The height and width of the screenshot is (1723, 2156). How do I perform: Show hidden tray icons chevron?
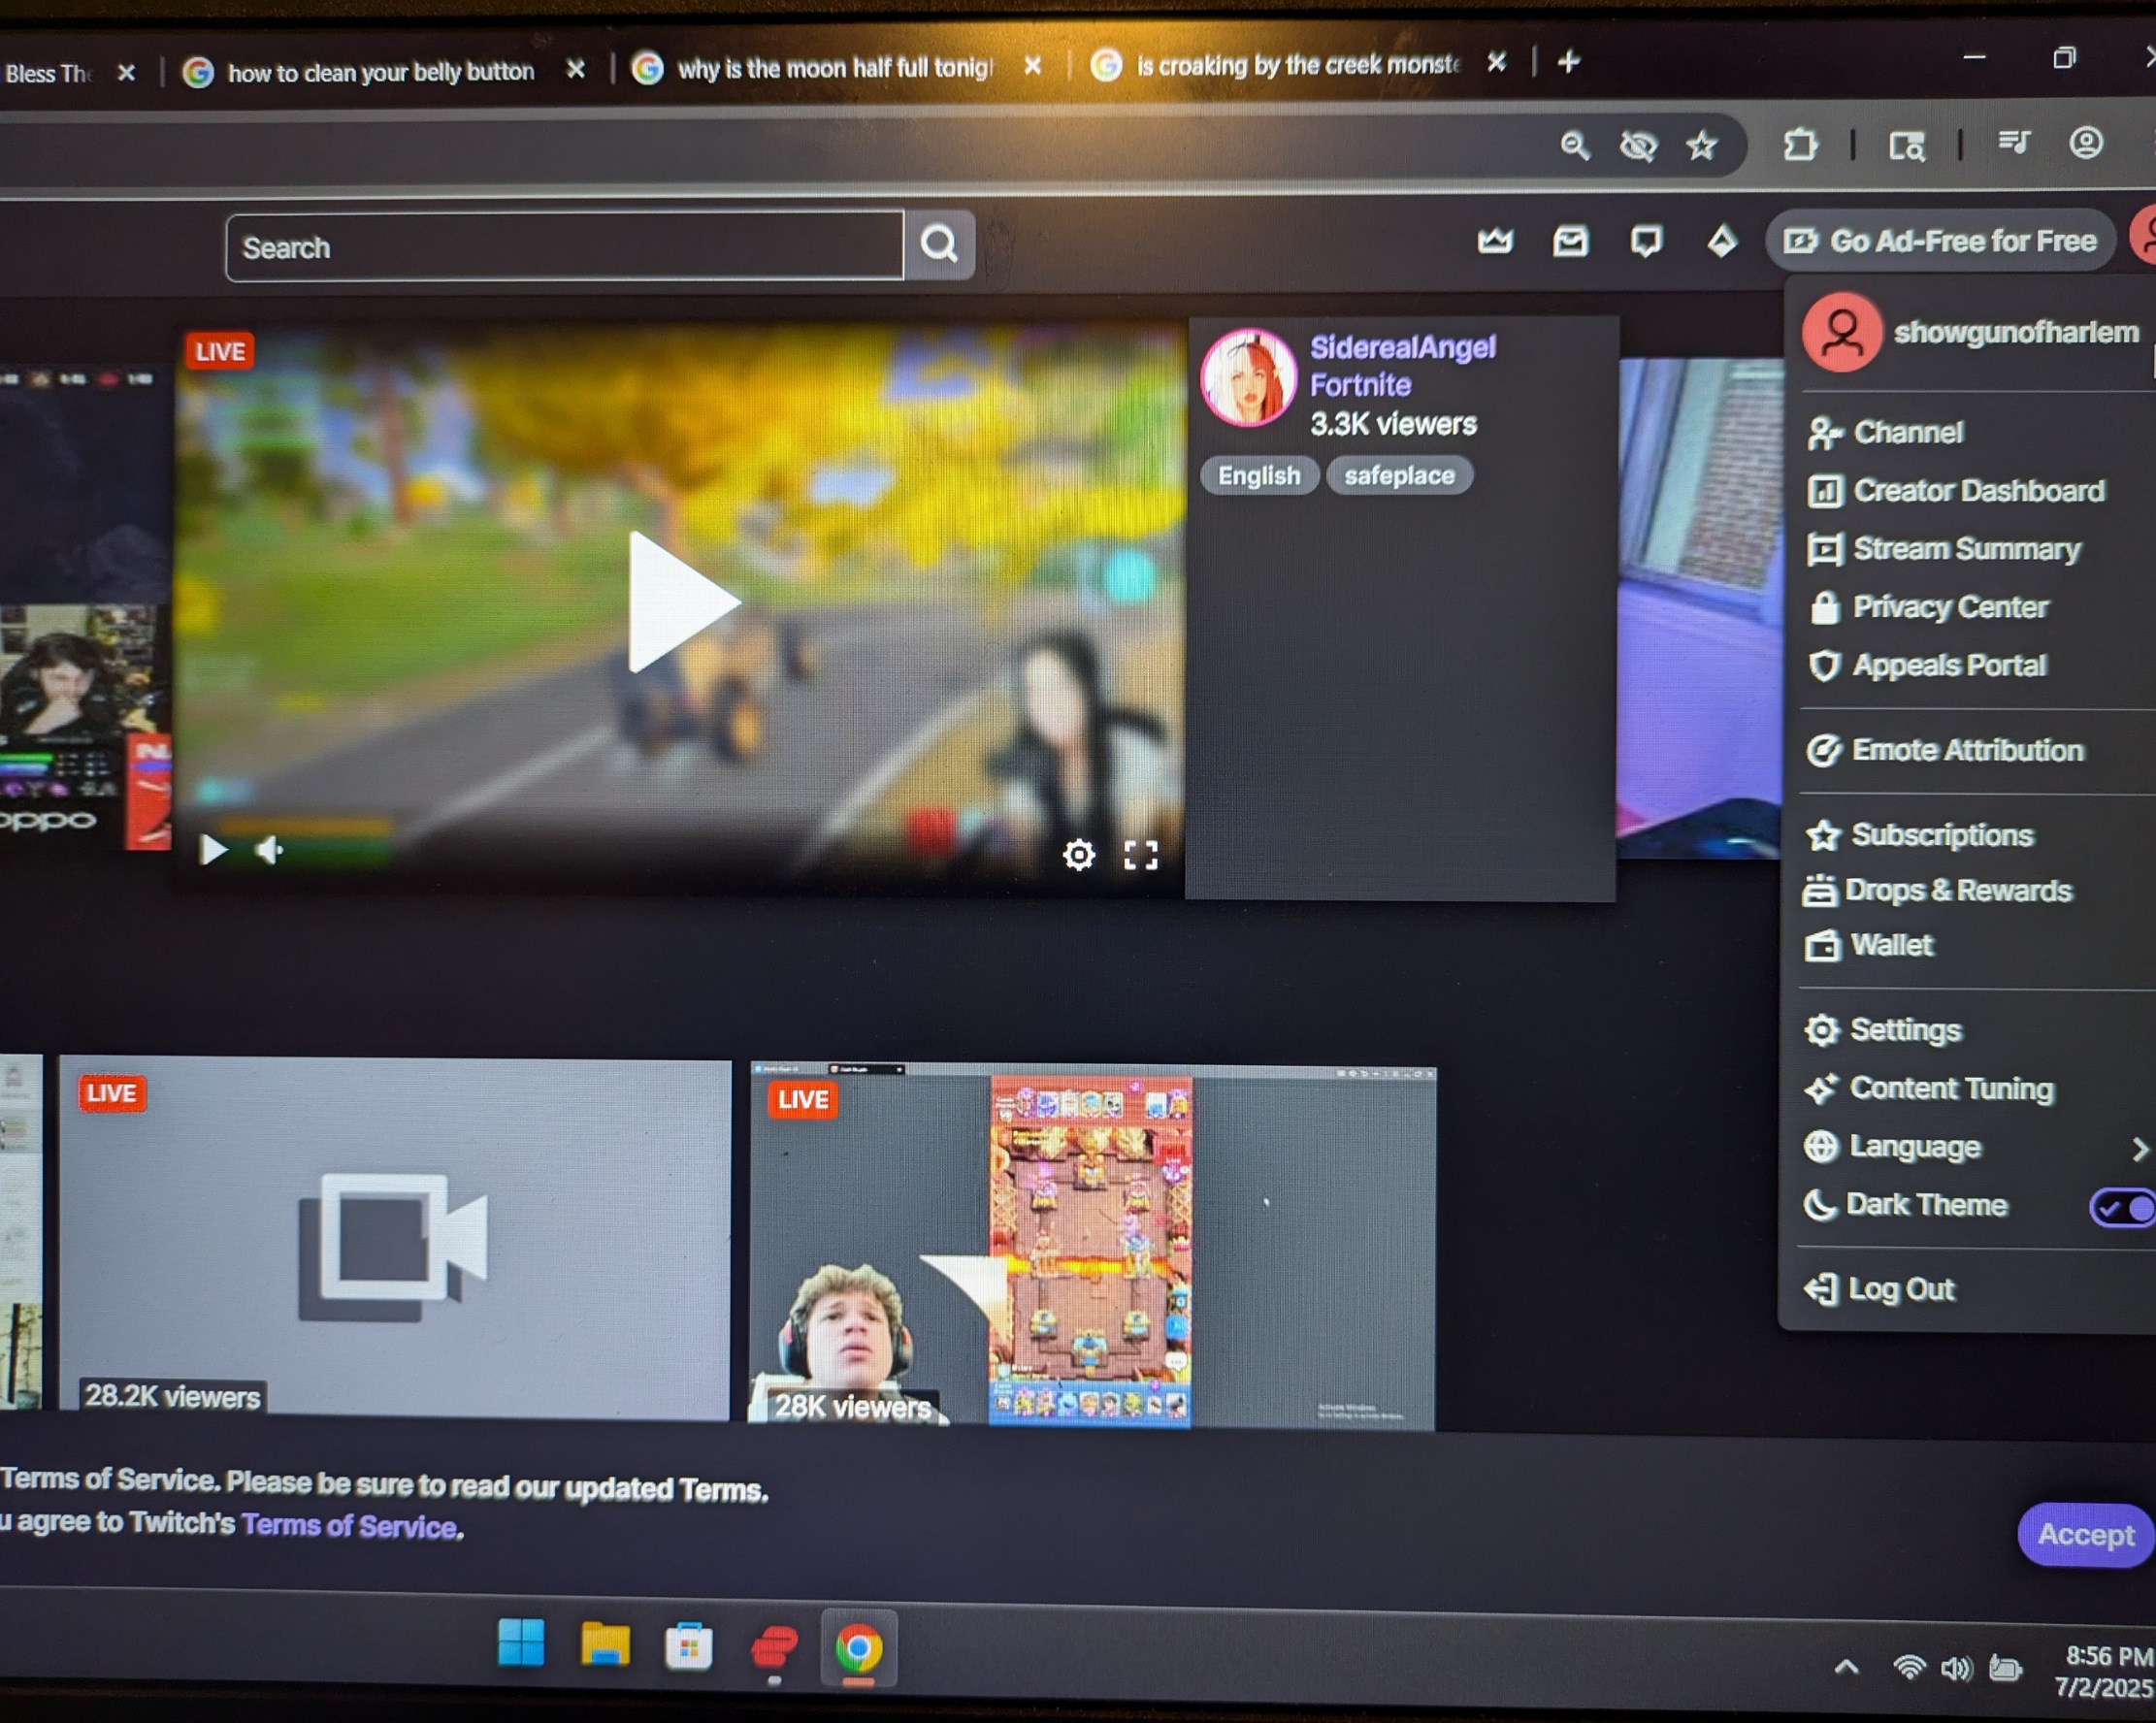point(1847,1667)
